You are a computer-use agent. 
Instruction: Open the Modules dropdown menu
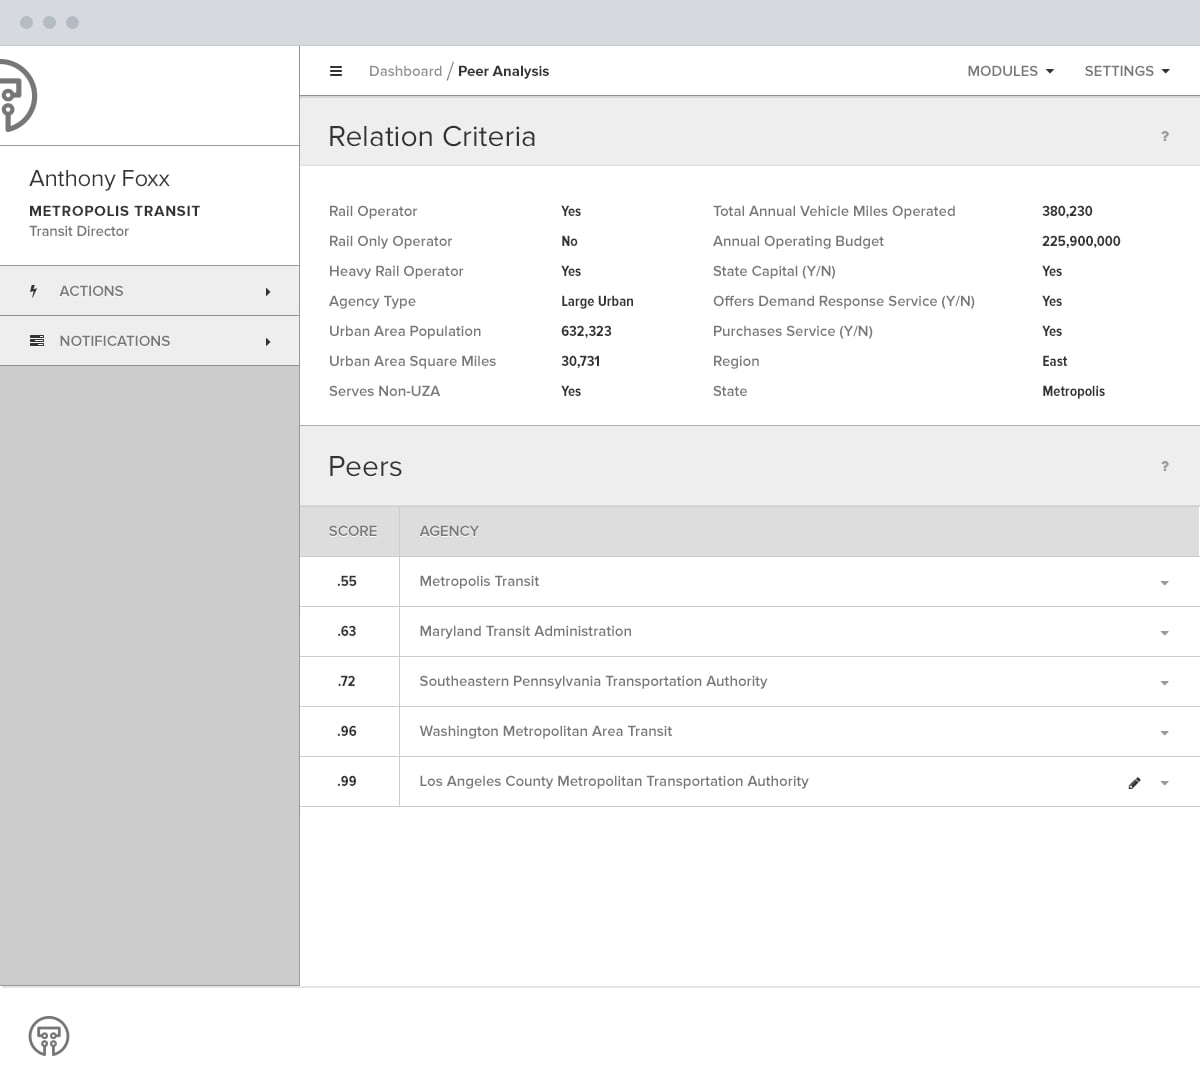pos(1010,71)
